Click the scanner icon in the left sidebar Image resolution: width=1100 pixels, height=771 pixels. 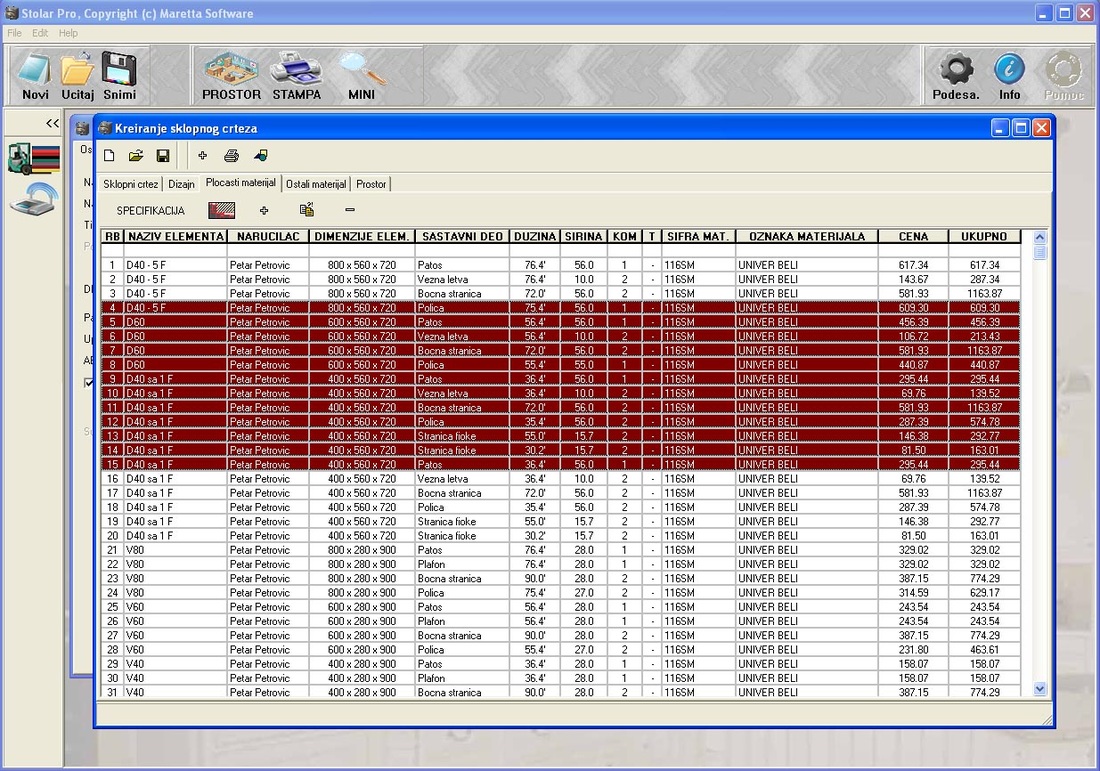[x=33, y=198]
